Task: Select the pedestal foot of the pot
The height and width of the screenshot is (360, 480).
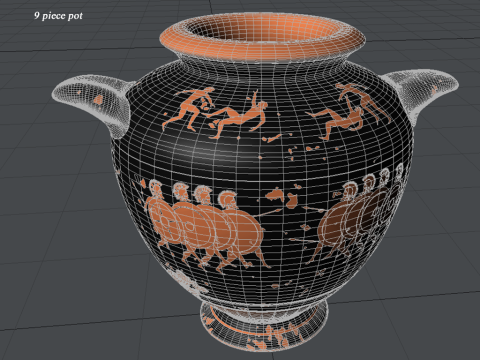Action: coord(264,326)
